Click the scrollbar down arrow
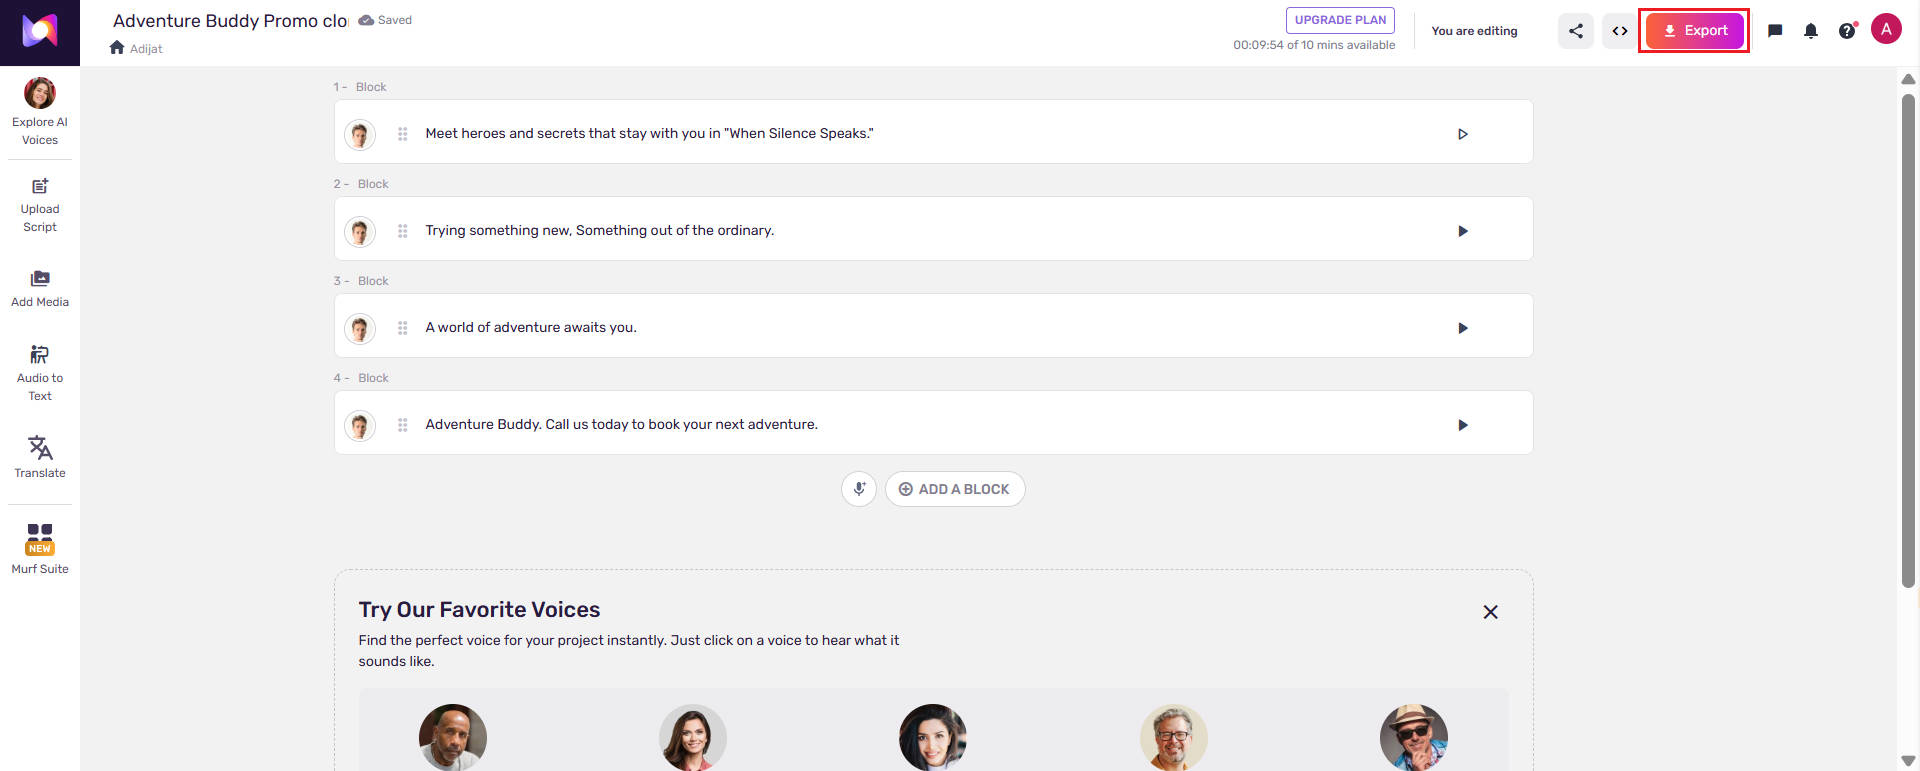The width and height of the screenshot is (1920, 771). click(1908, 761)
